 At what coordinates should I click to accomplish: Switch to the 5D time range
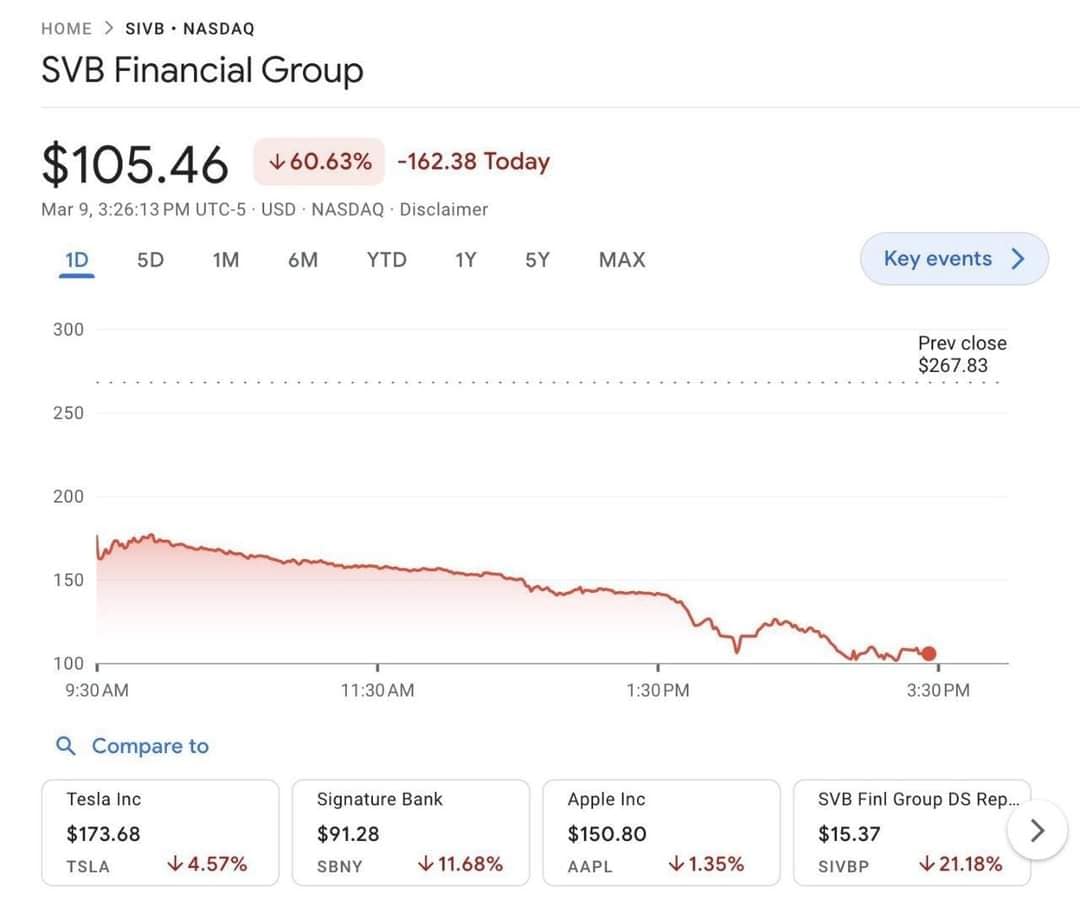click(150, 260)
